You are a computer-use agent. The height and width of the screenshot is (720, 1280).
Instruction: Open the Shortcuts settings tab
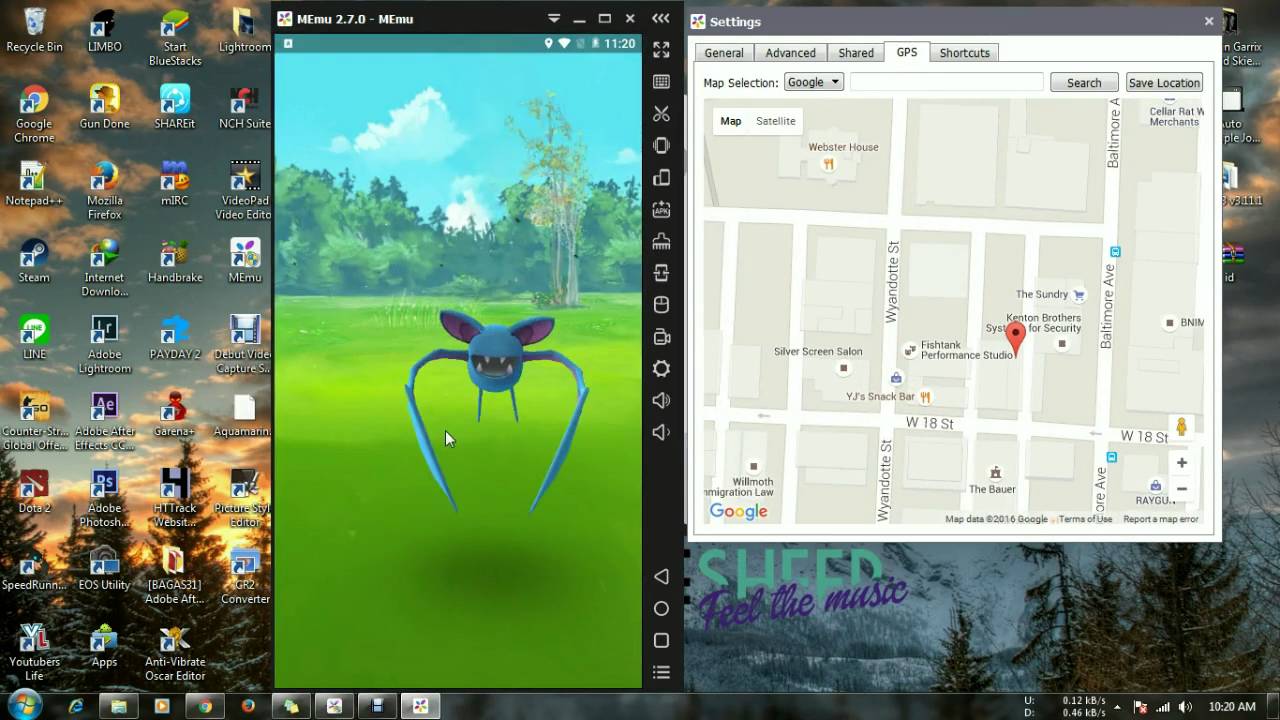[x=965, y=53]
